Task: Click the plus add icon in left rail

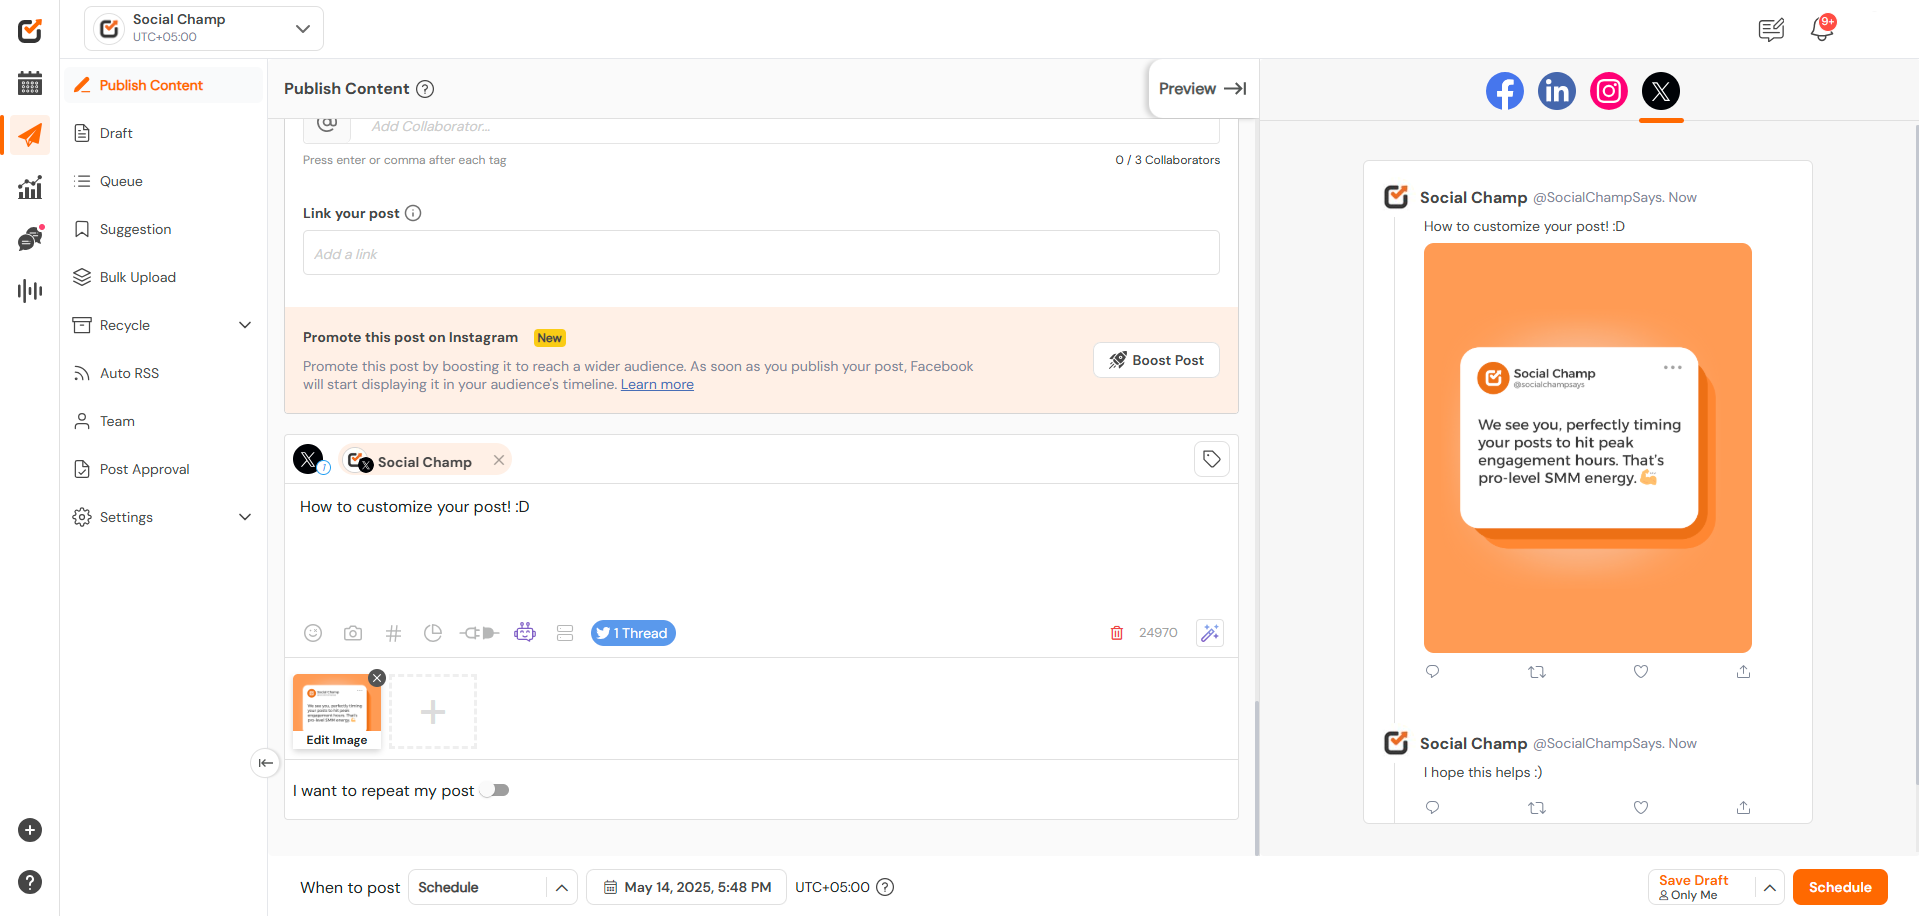Action: pos(30,830)
